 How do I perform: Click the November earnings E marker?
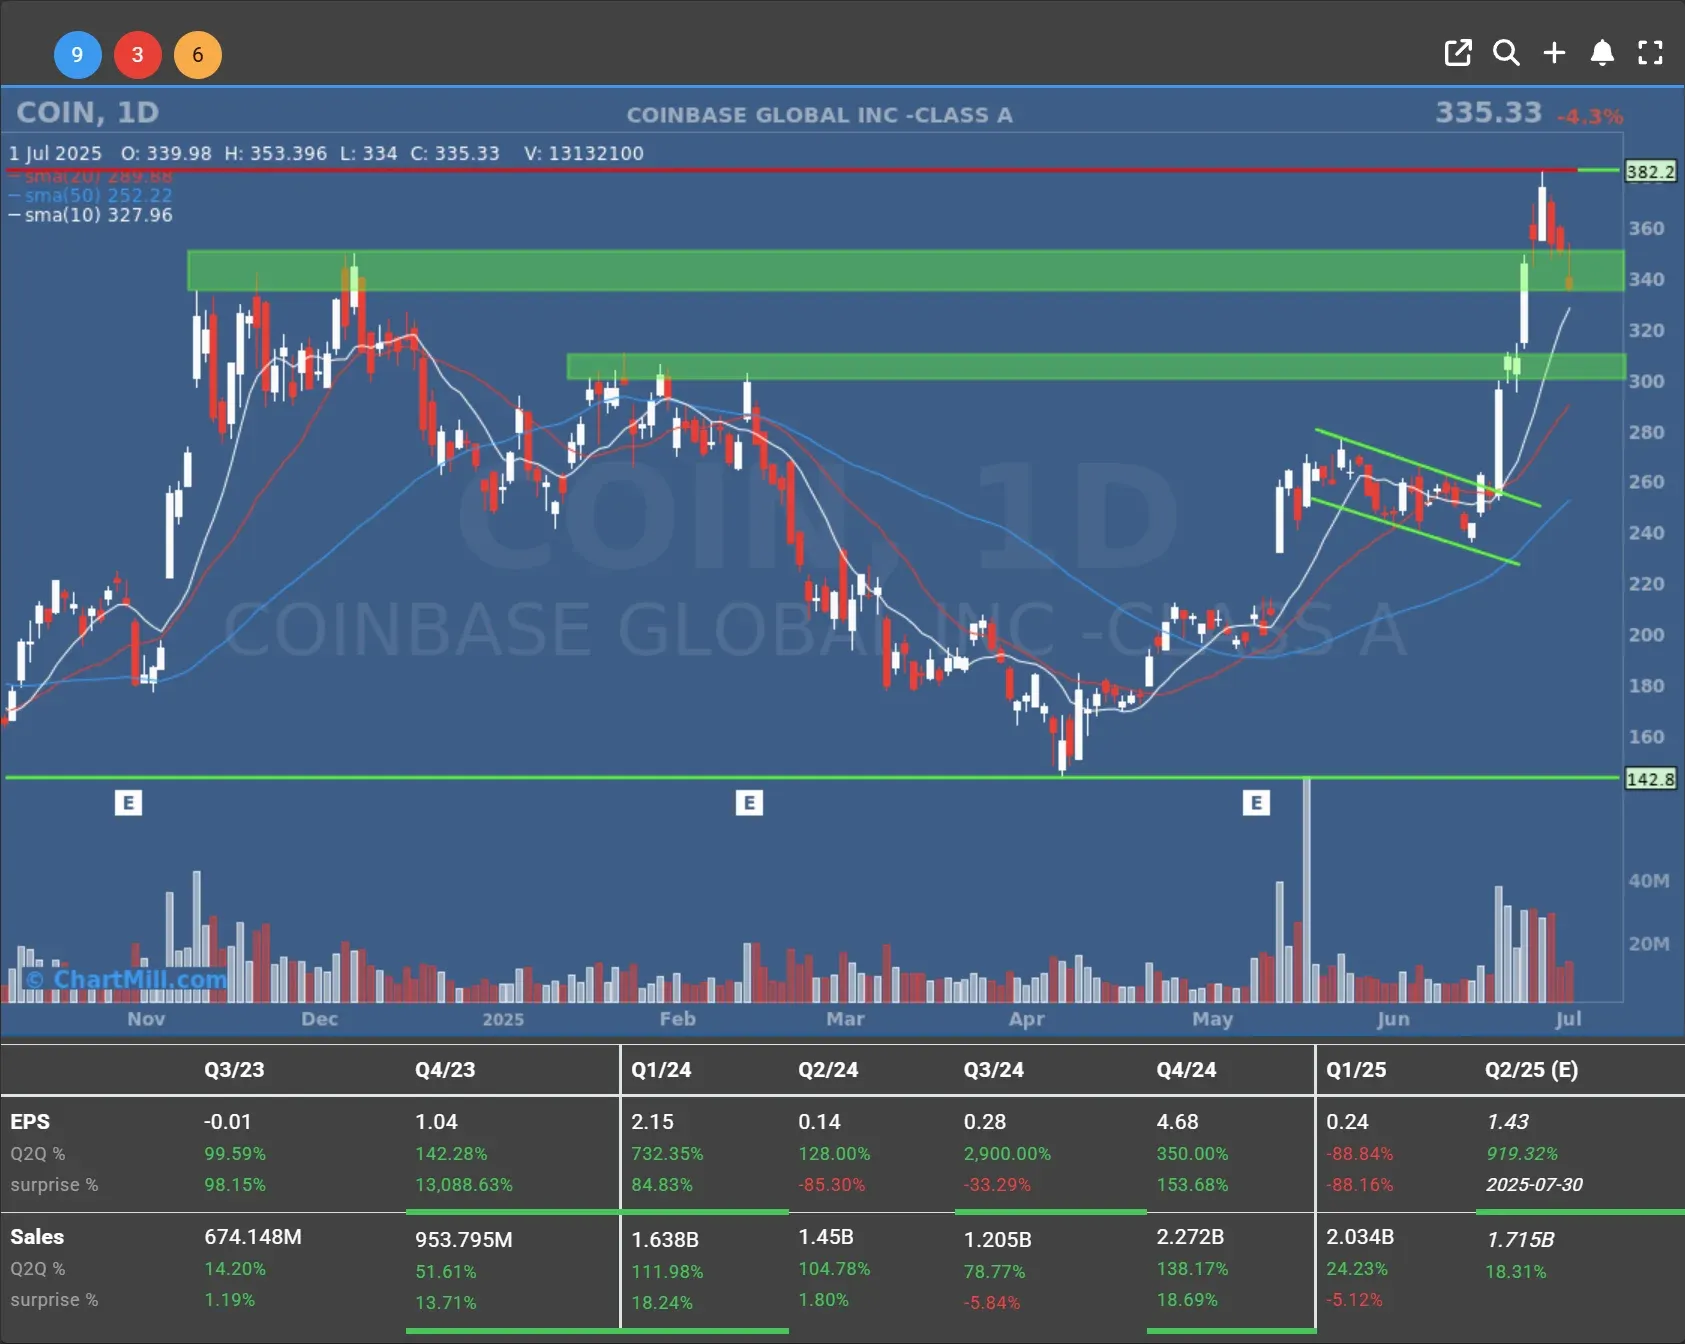click(128, 802)
